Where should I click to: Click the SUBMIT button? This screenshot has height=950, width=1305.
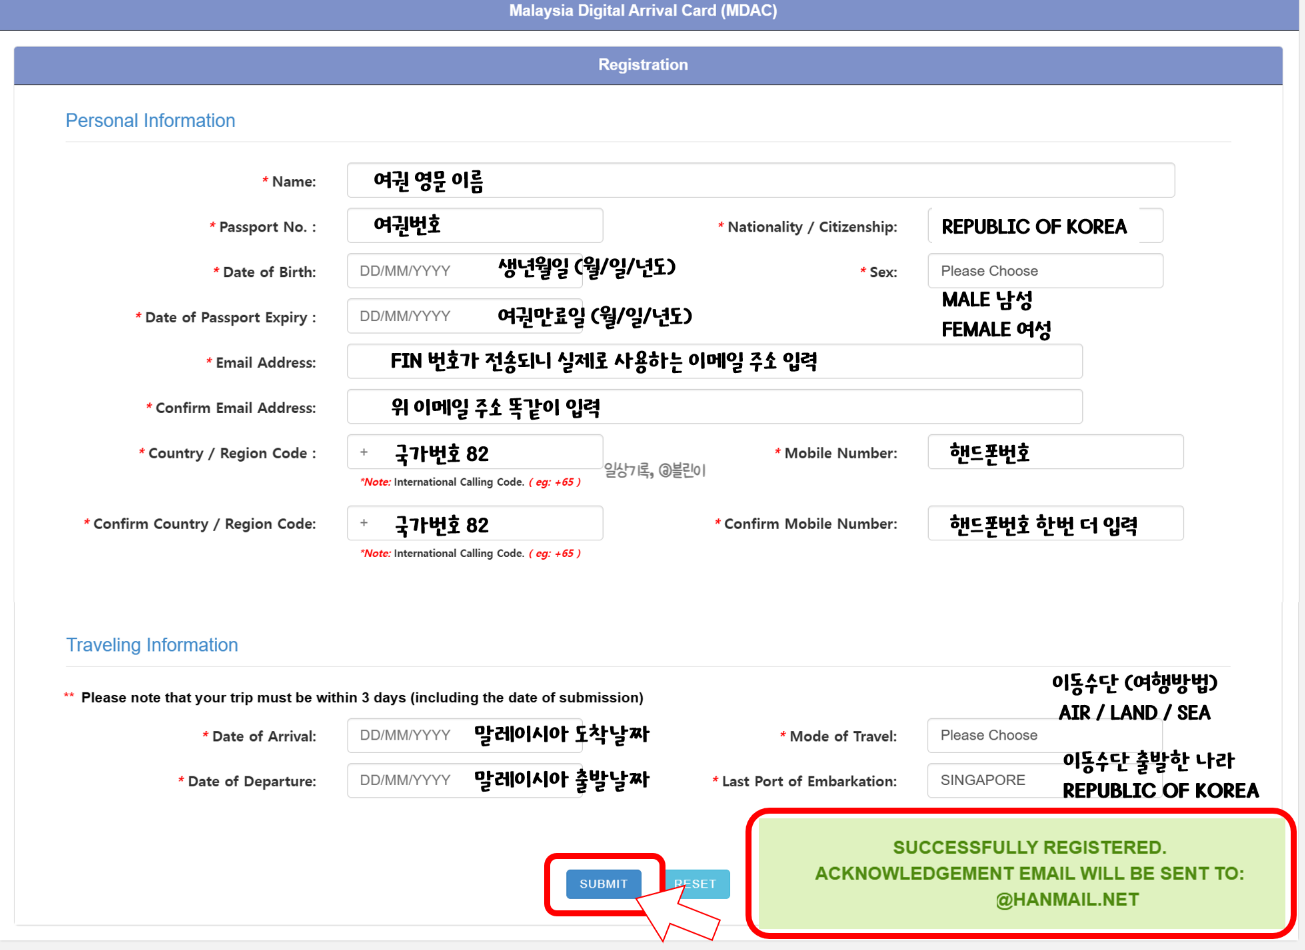point(603,884)
